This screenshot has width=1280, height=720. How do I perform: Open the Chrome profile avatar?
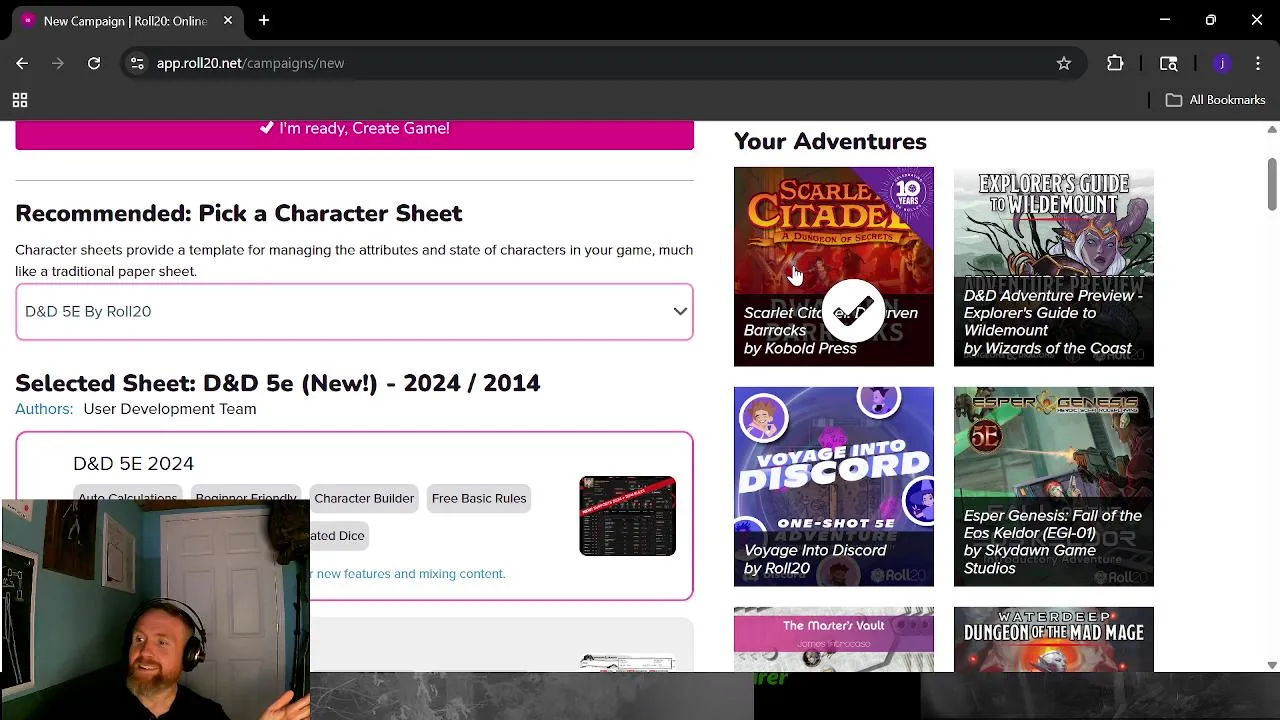coord(1222,63)
